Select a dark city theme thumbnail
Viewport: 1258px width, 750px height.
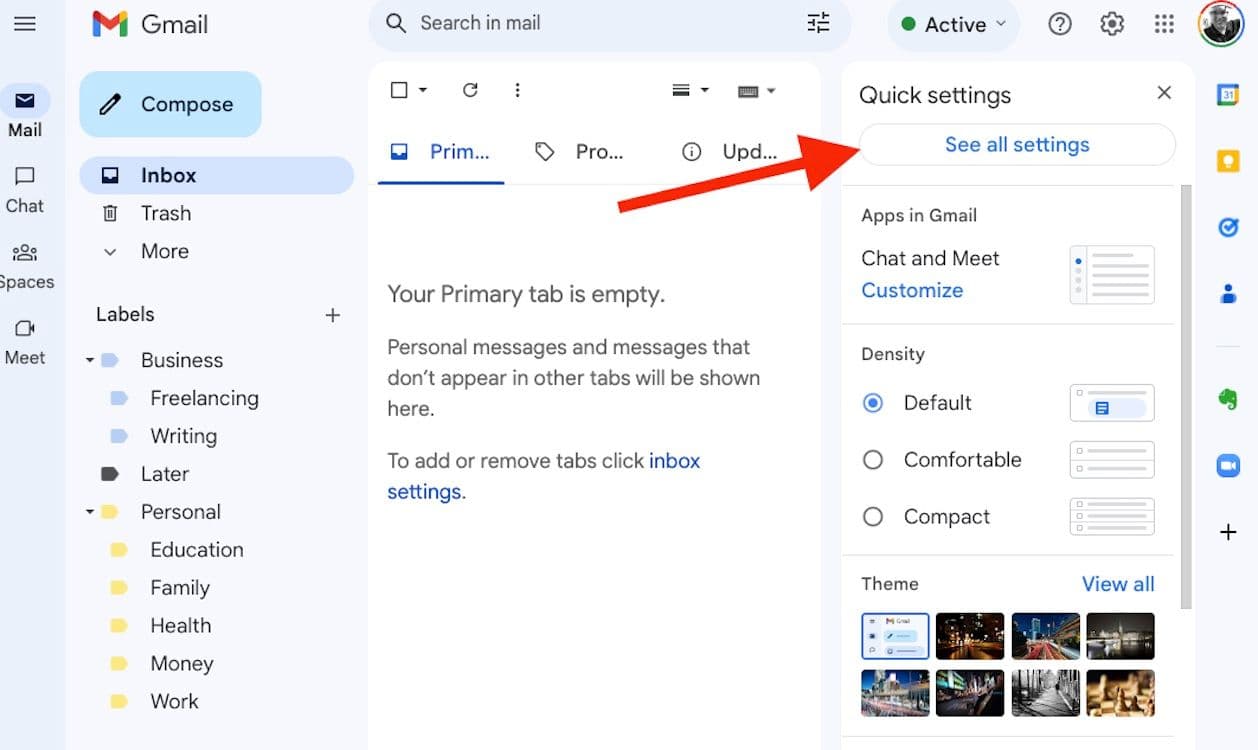pos(970,636)
